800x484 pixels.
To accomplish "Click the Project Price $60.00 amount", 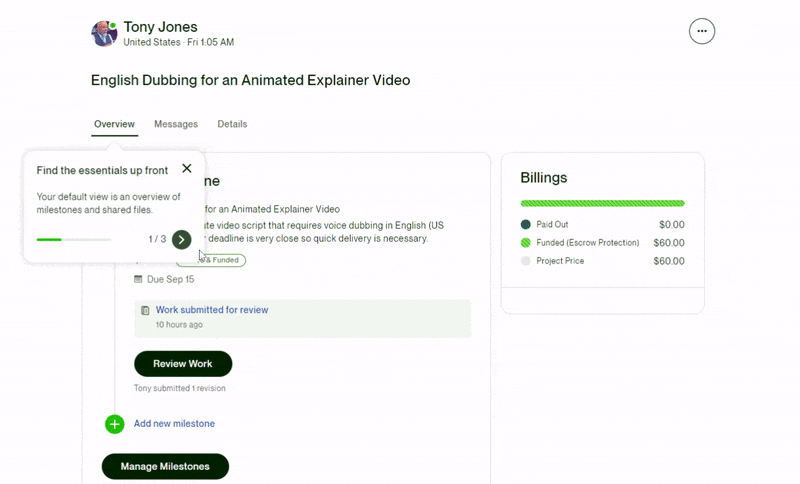I will (x=669, y=261).
